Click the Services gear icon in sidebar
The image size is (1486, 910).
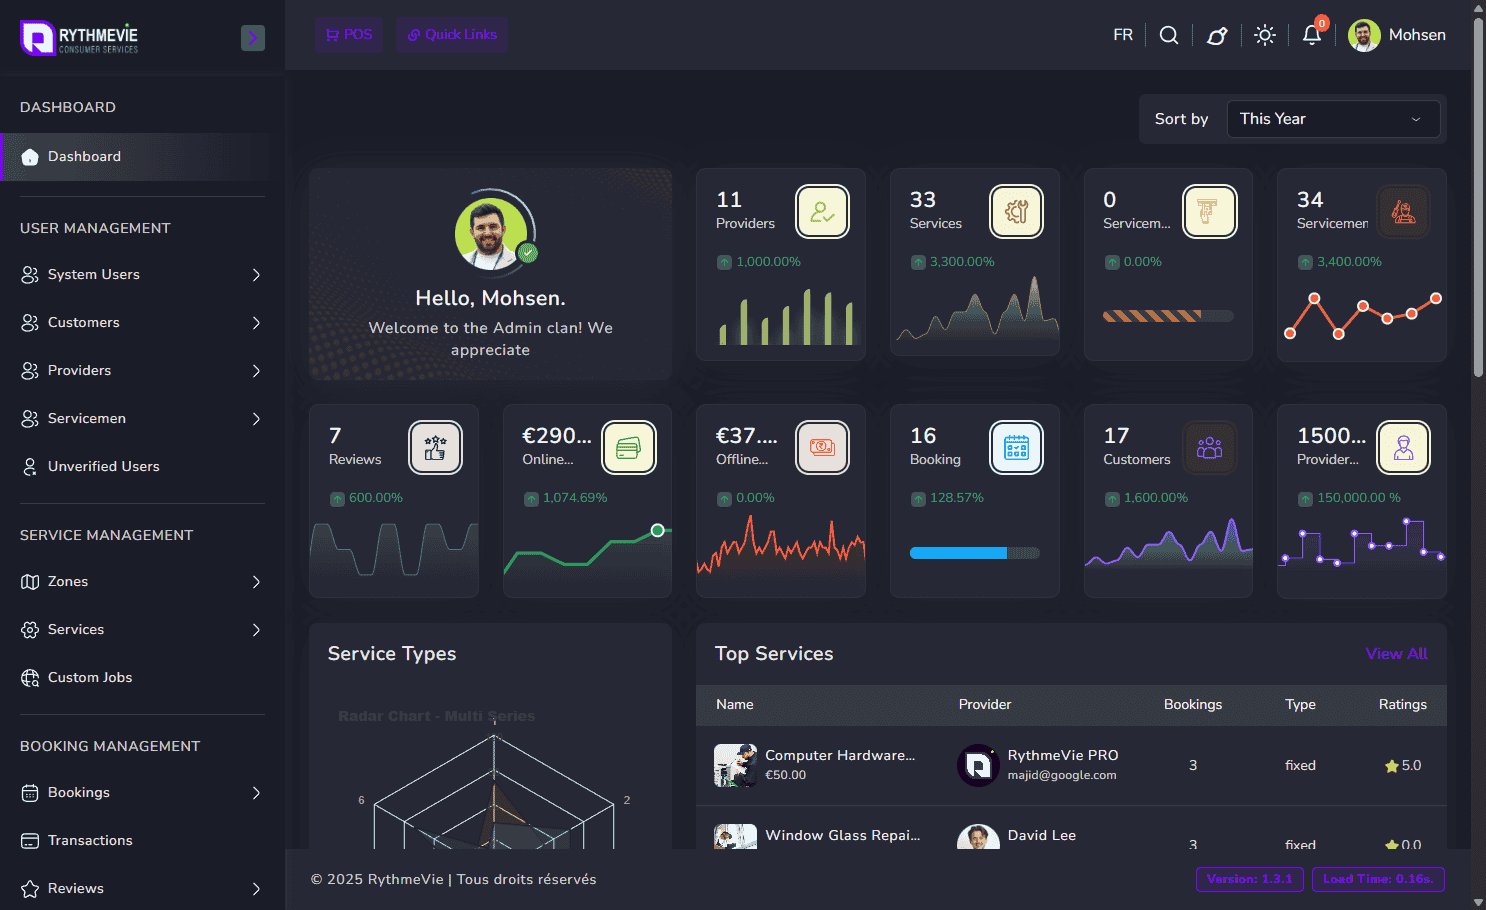point(30,630)
